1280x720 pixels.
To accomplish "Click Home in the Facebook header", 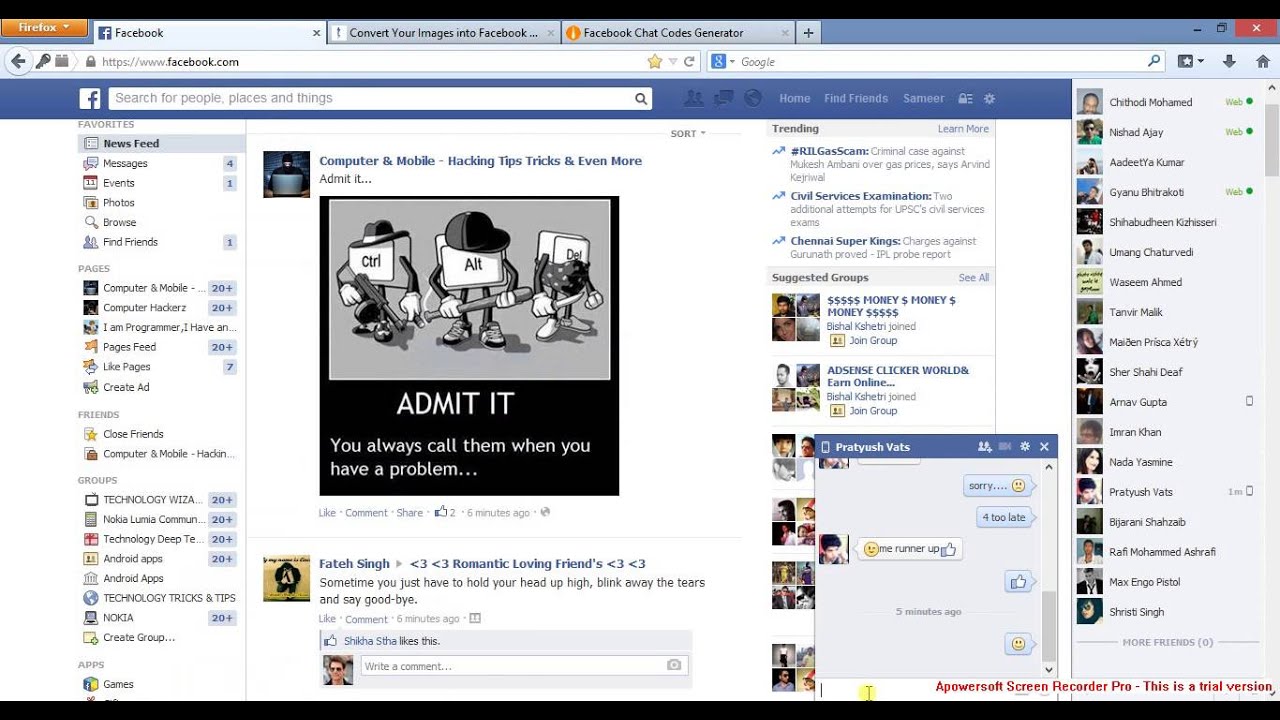I will (795, 98).
